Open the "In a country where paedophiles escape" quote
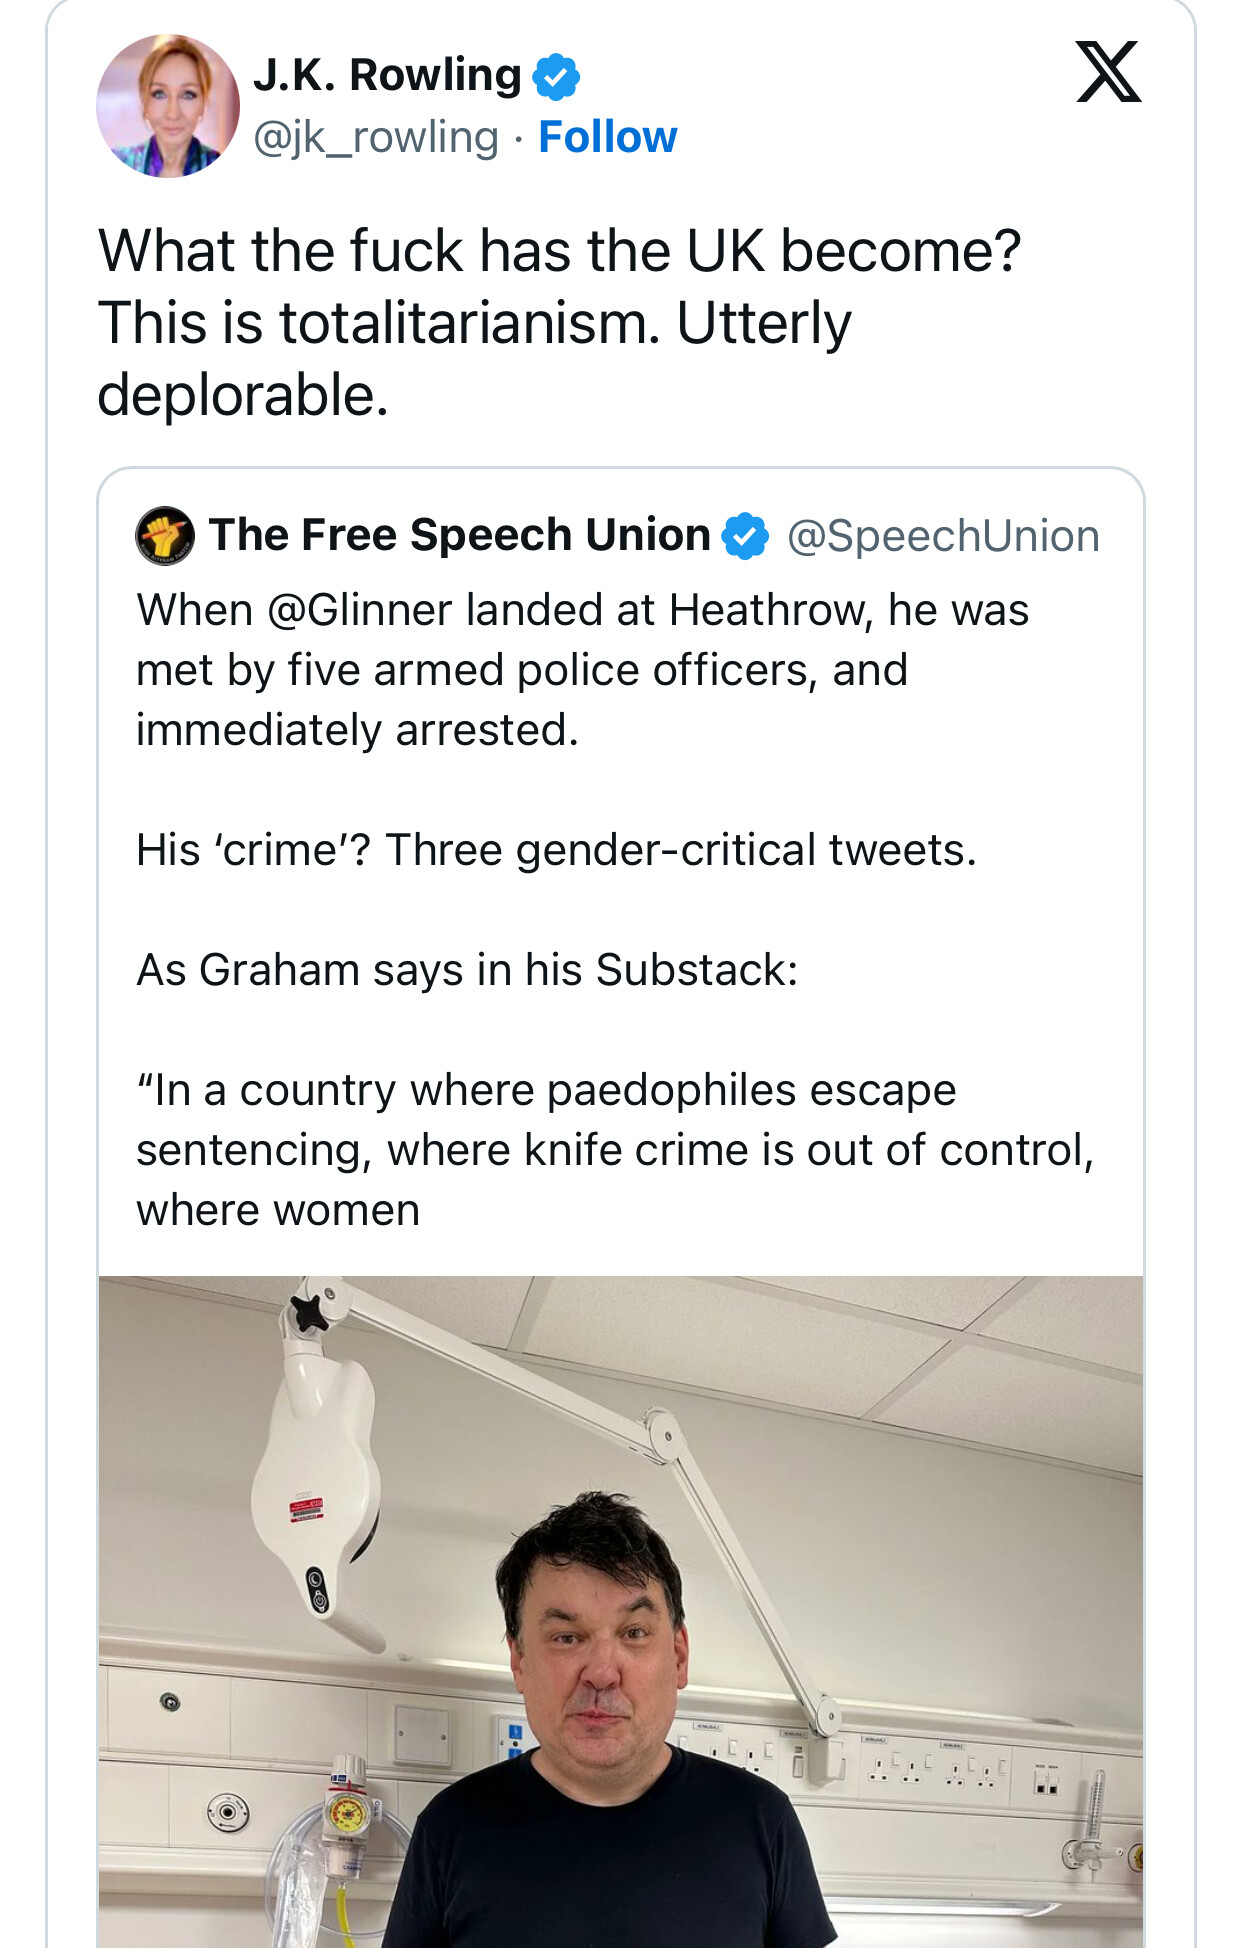 pyautogui.click(x=546, y=1090)
